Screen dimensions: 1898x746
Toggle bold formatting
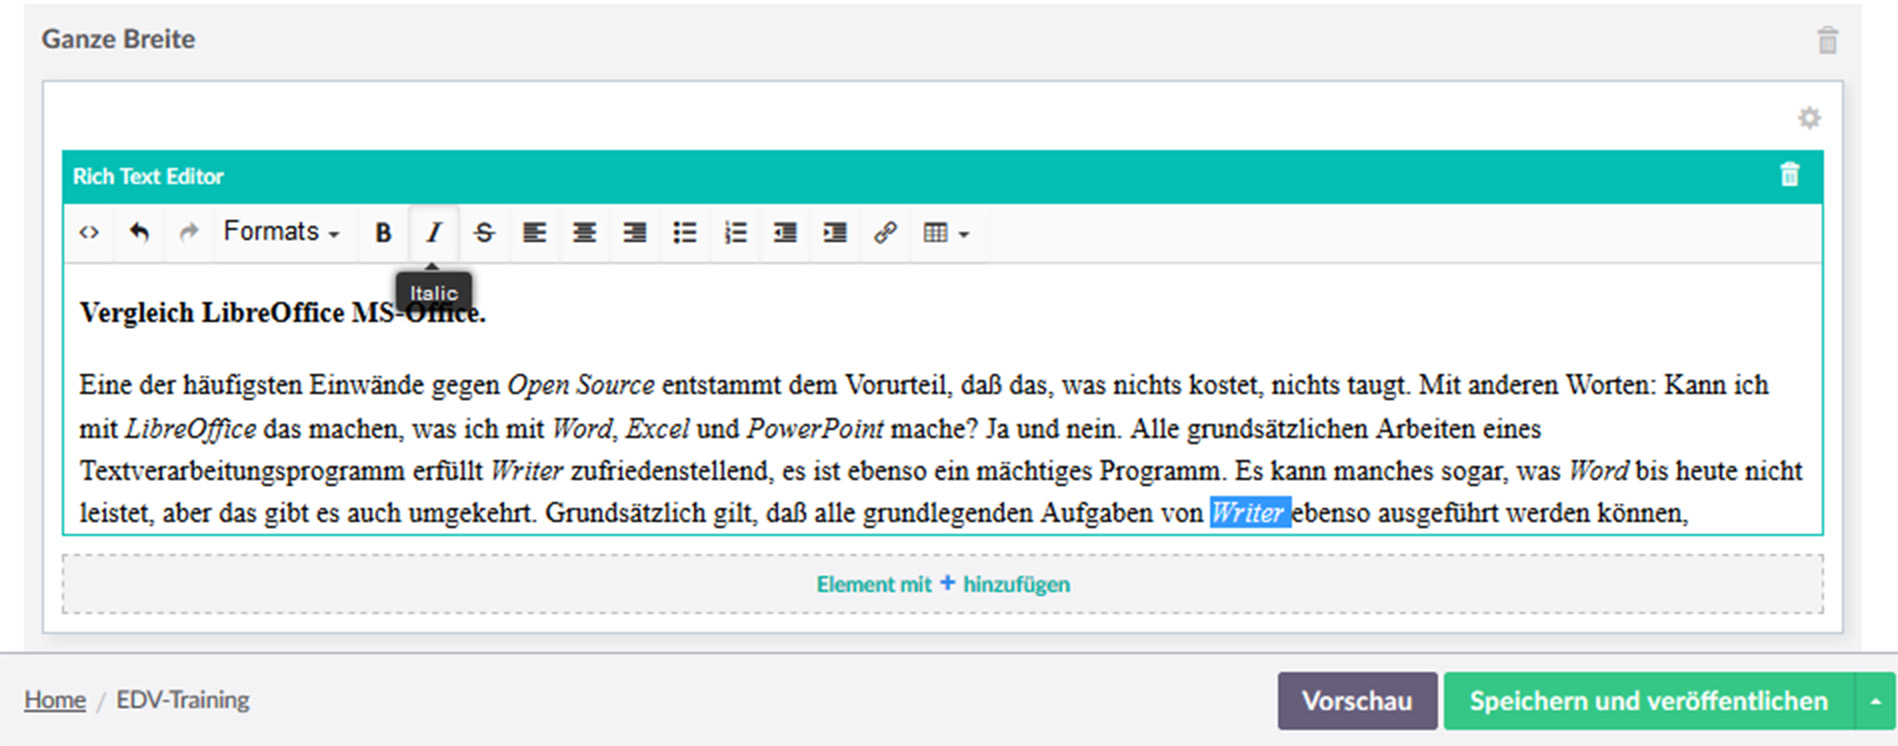[x=383, y=233]
